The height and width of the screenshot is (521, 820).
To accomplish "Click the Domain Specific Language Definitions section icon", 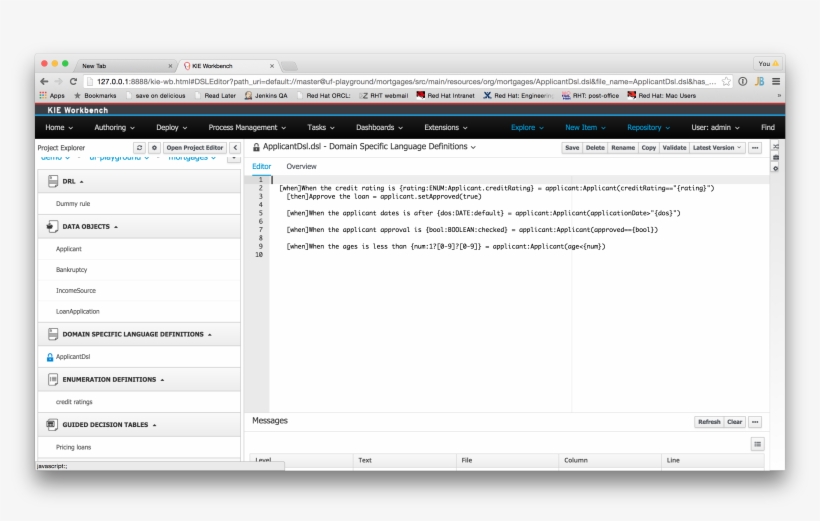I will pyautogui.click(x=53, y=334).
